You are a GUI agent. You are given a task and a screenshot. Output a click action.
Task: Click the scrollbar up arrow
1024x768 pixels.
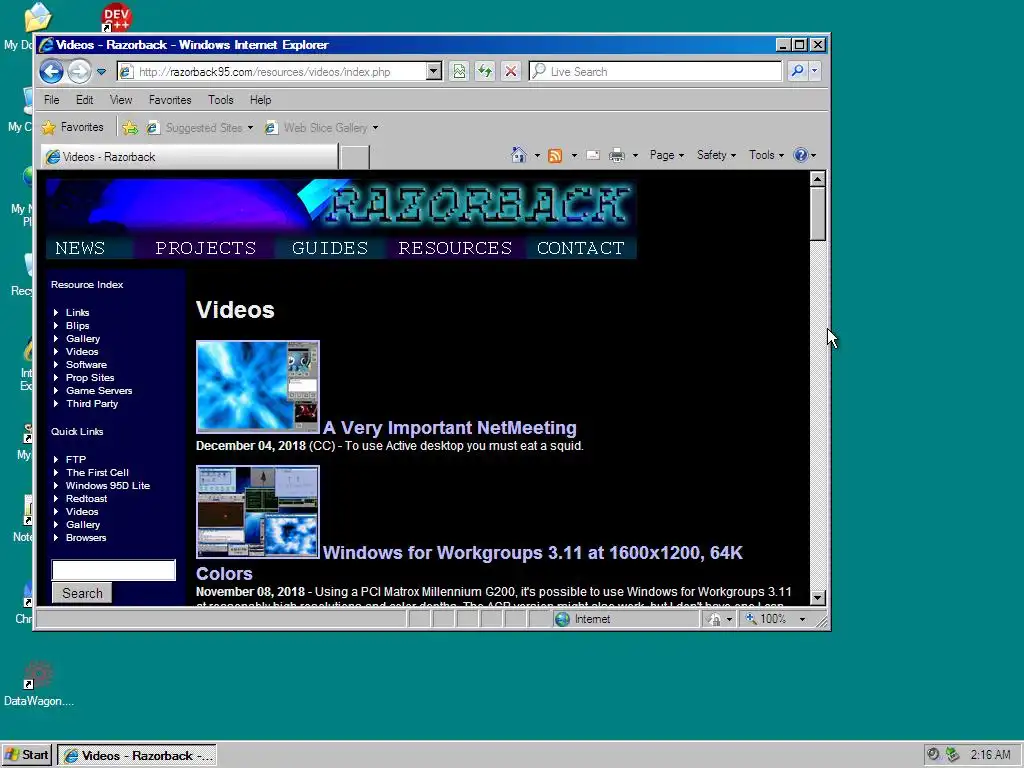pyautogui.click(x=818, y=178)
